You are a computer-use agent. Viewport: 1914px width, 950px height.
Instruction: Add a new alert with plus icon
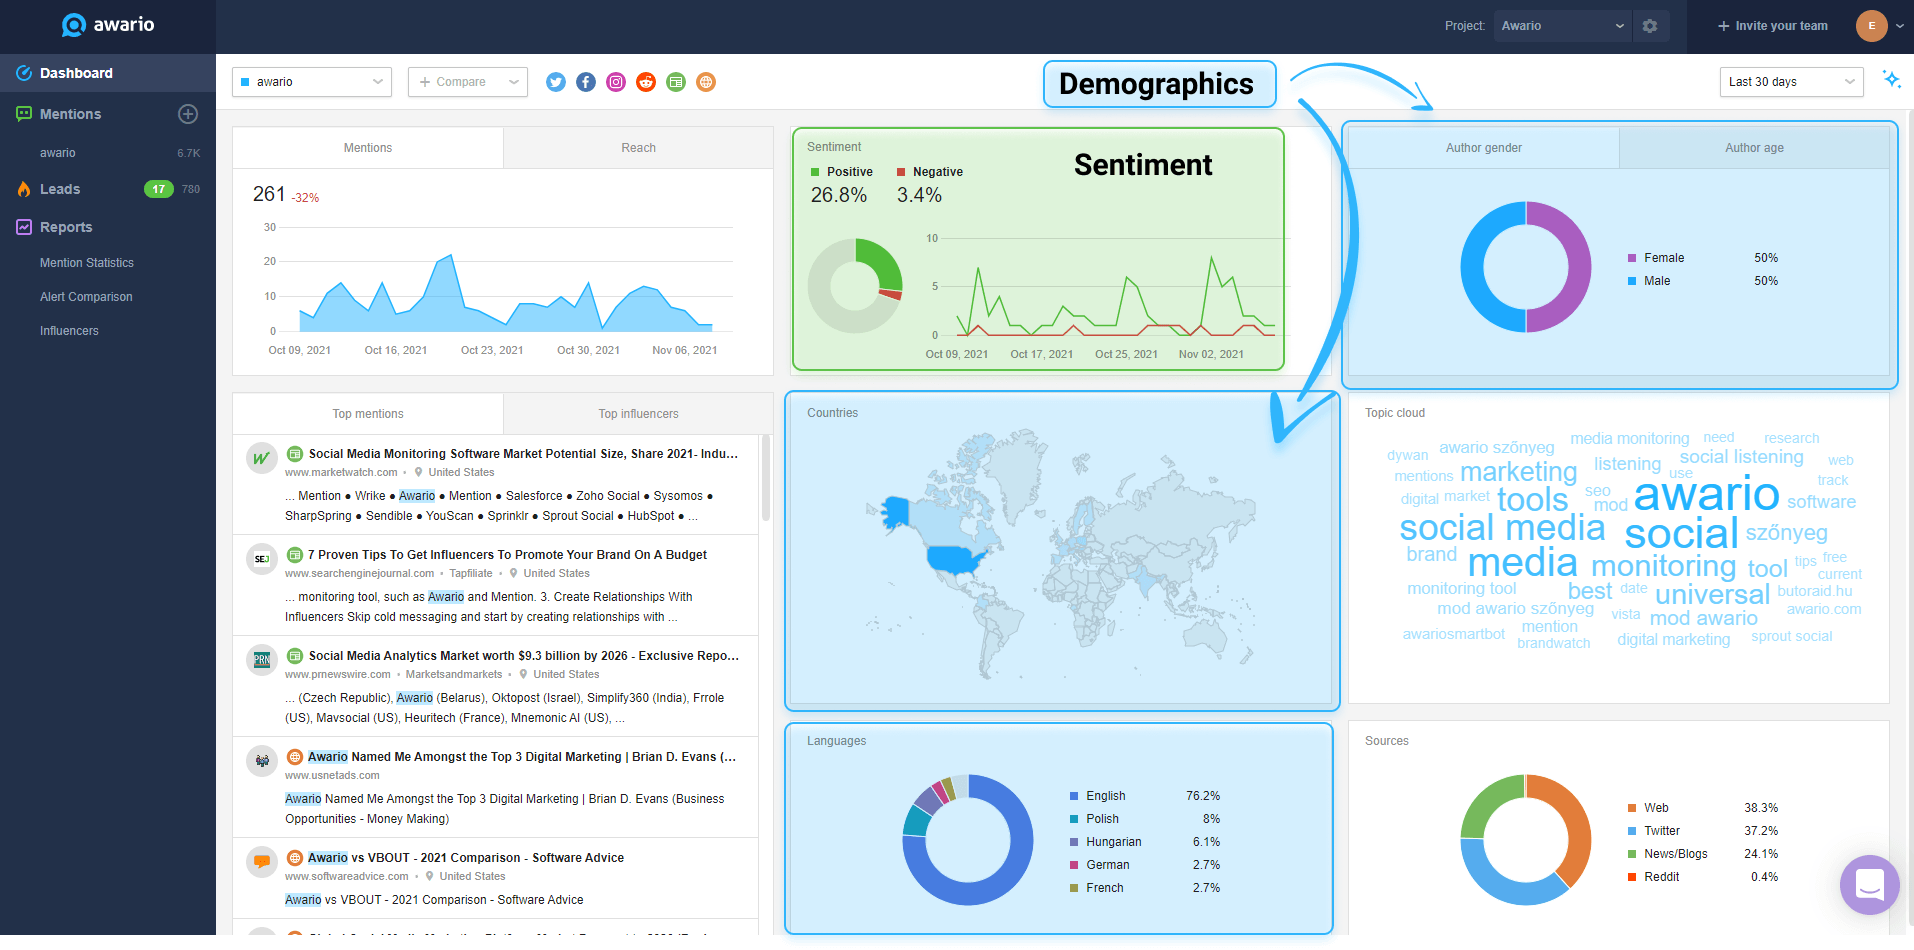pos(188,114)
